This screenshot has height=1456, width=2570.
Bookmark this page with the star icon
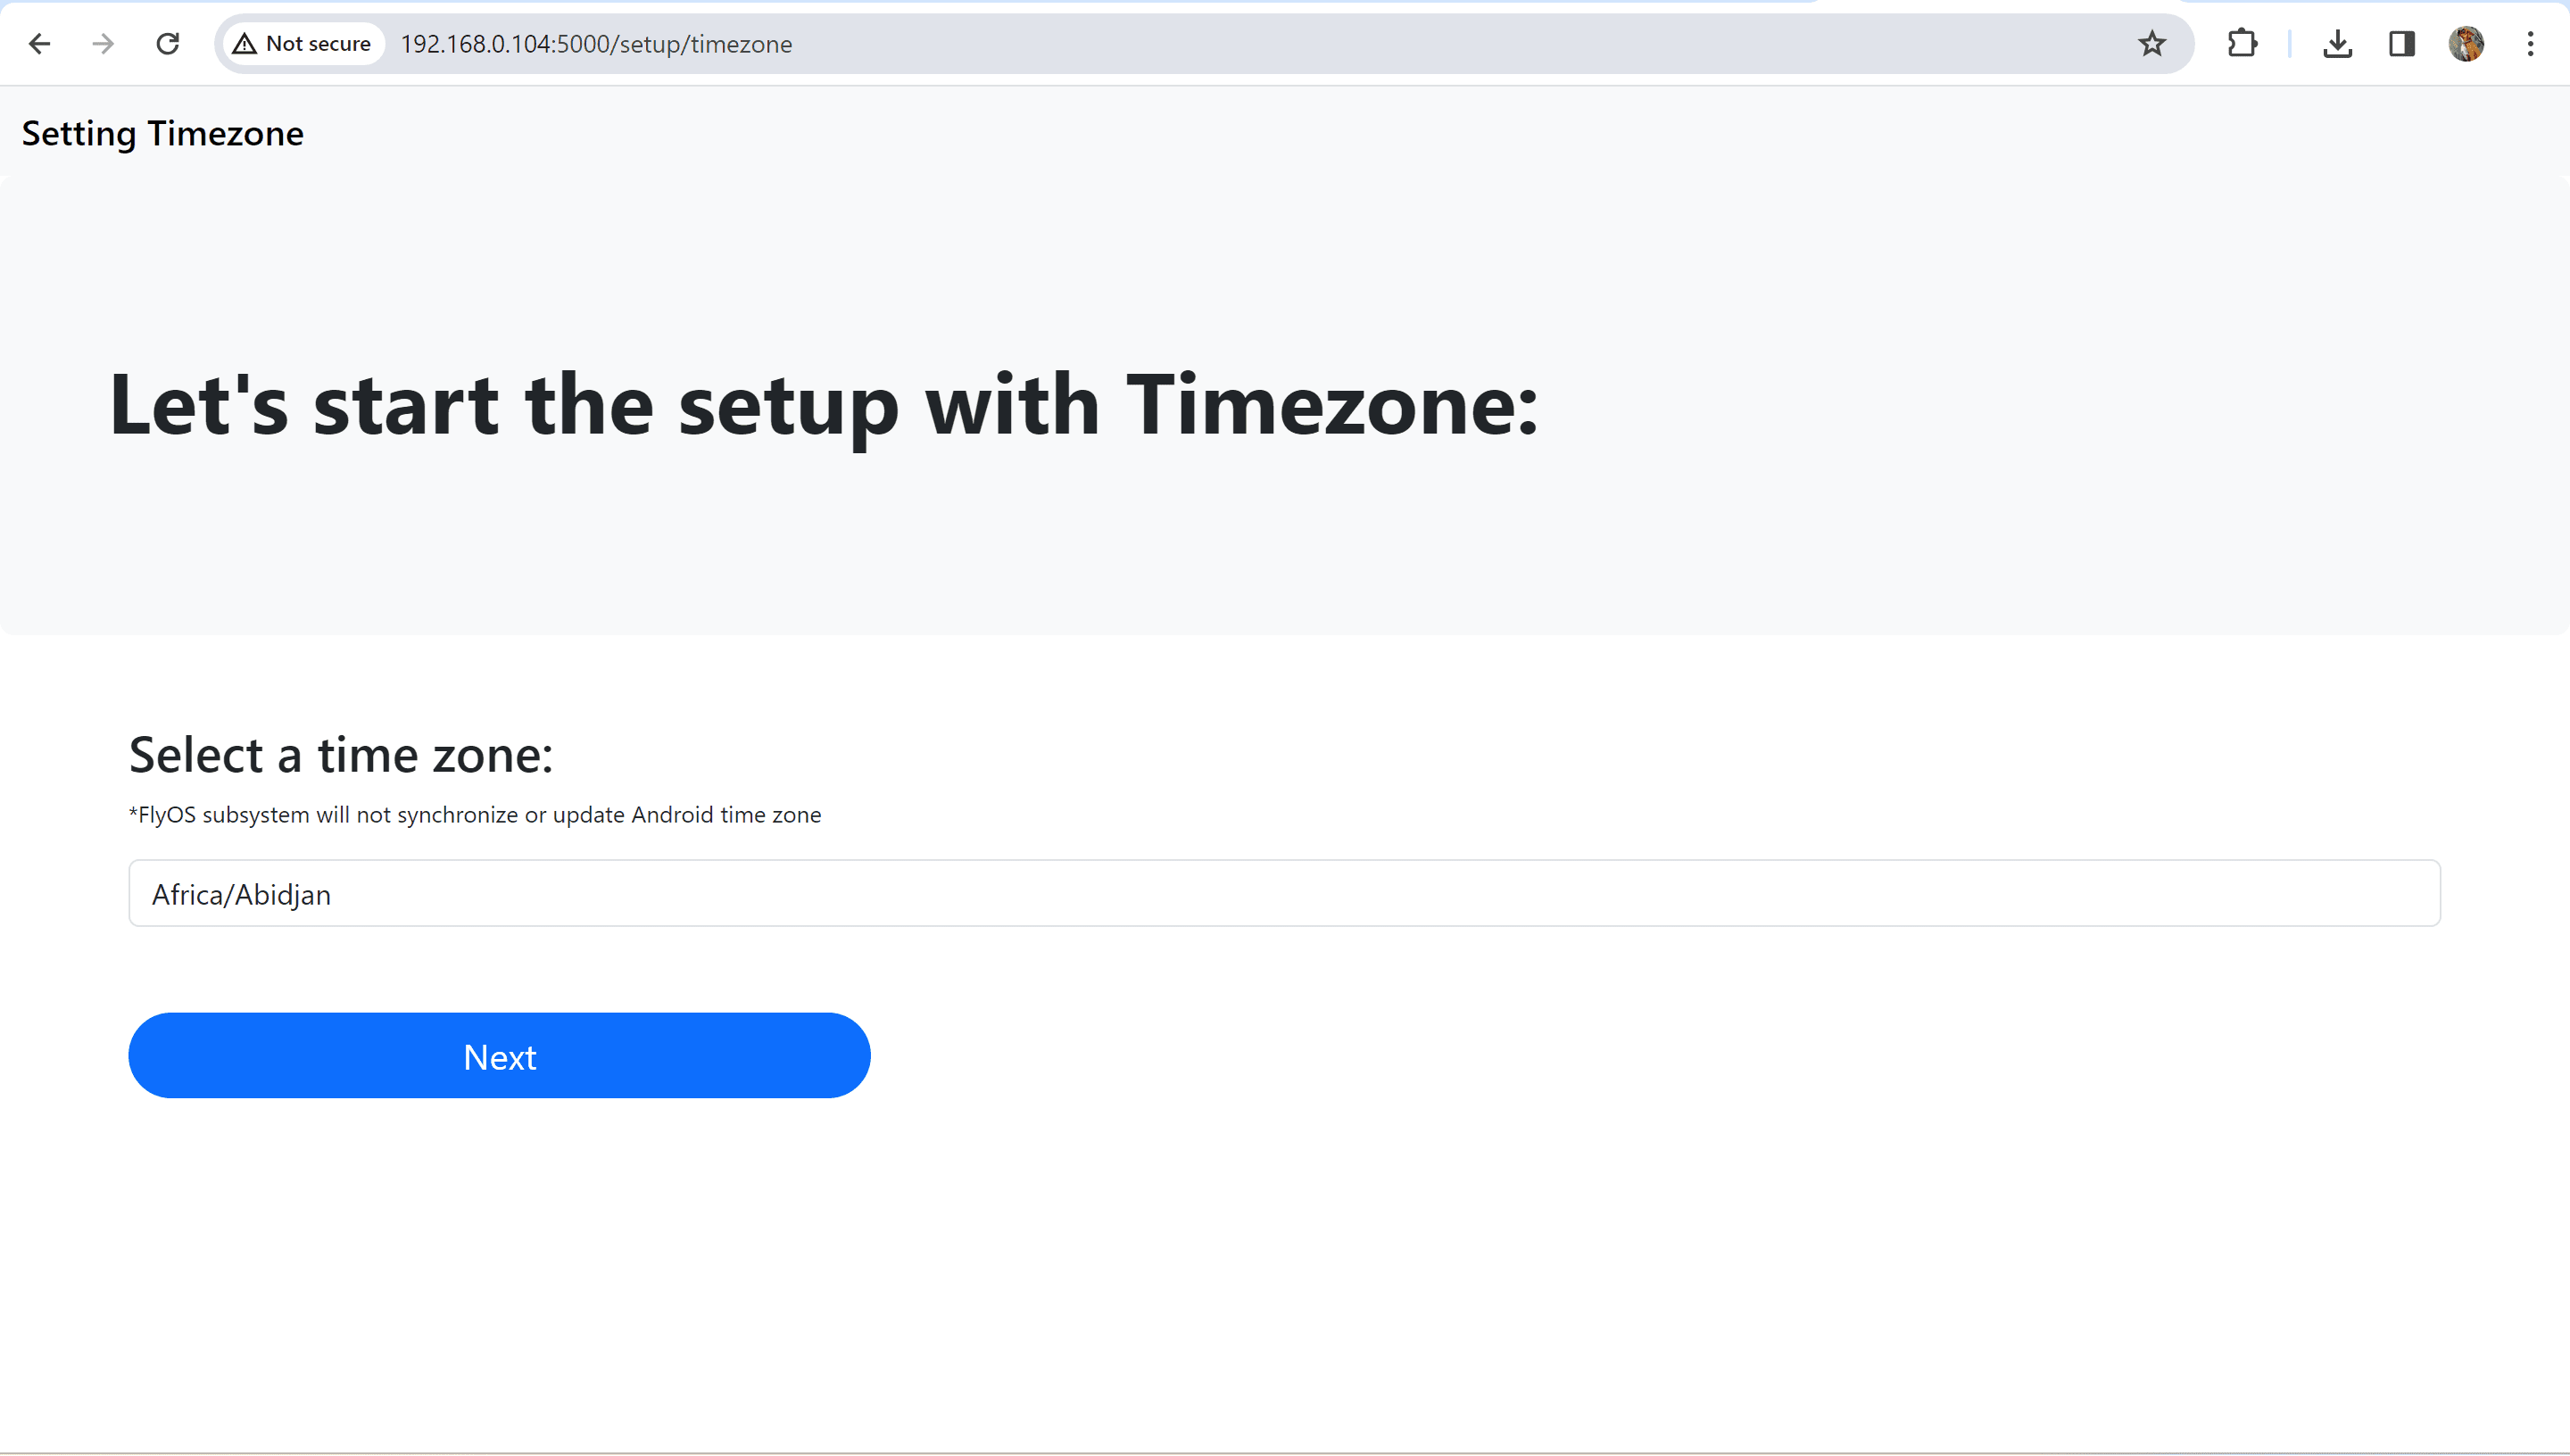click(2152, 44)
